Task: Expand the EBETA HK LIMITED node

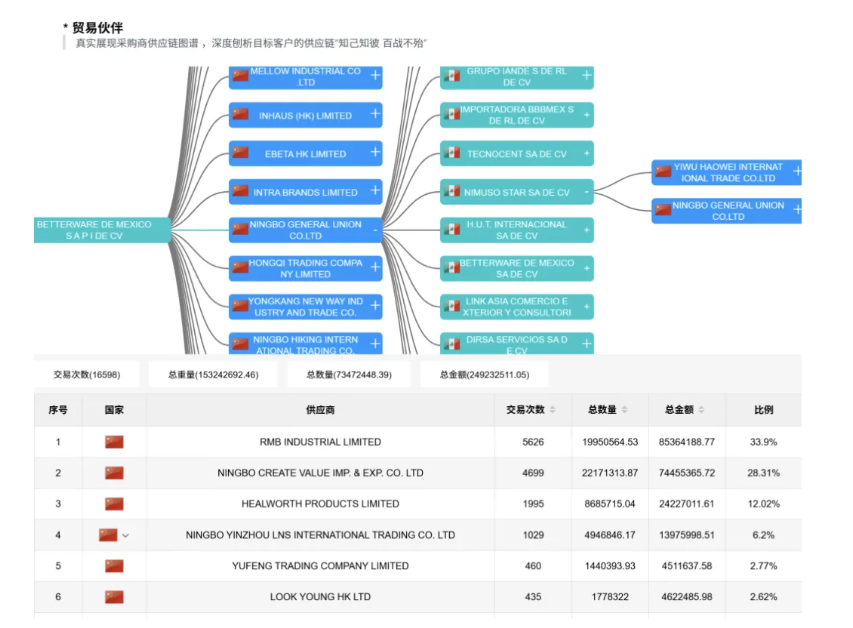Action: (375, 152)
